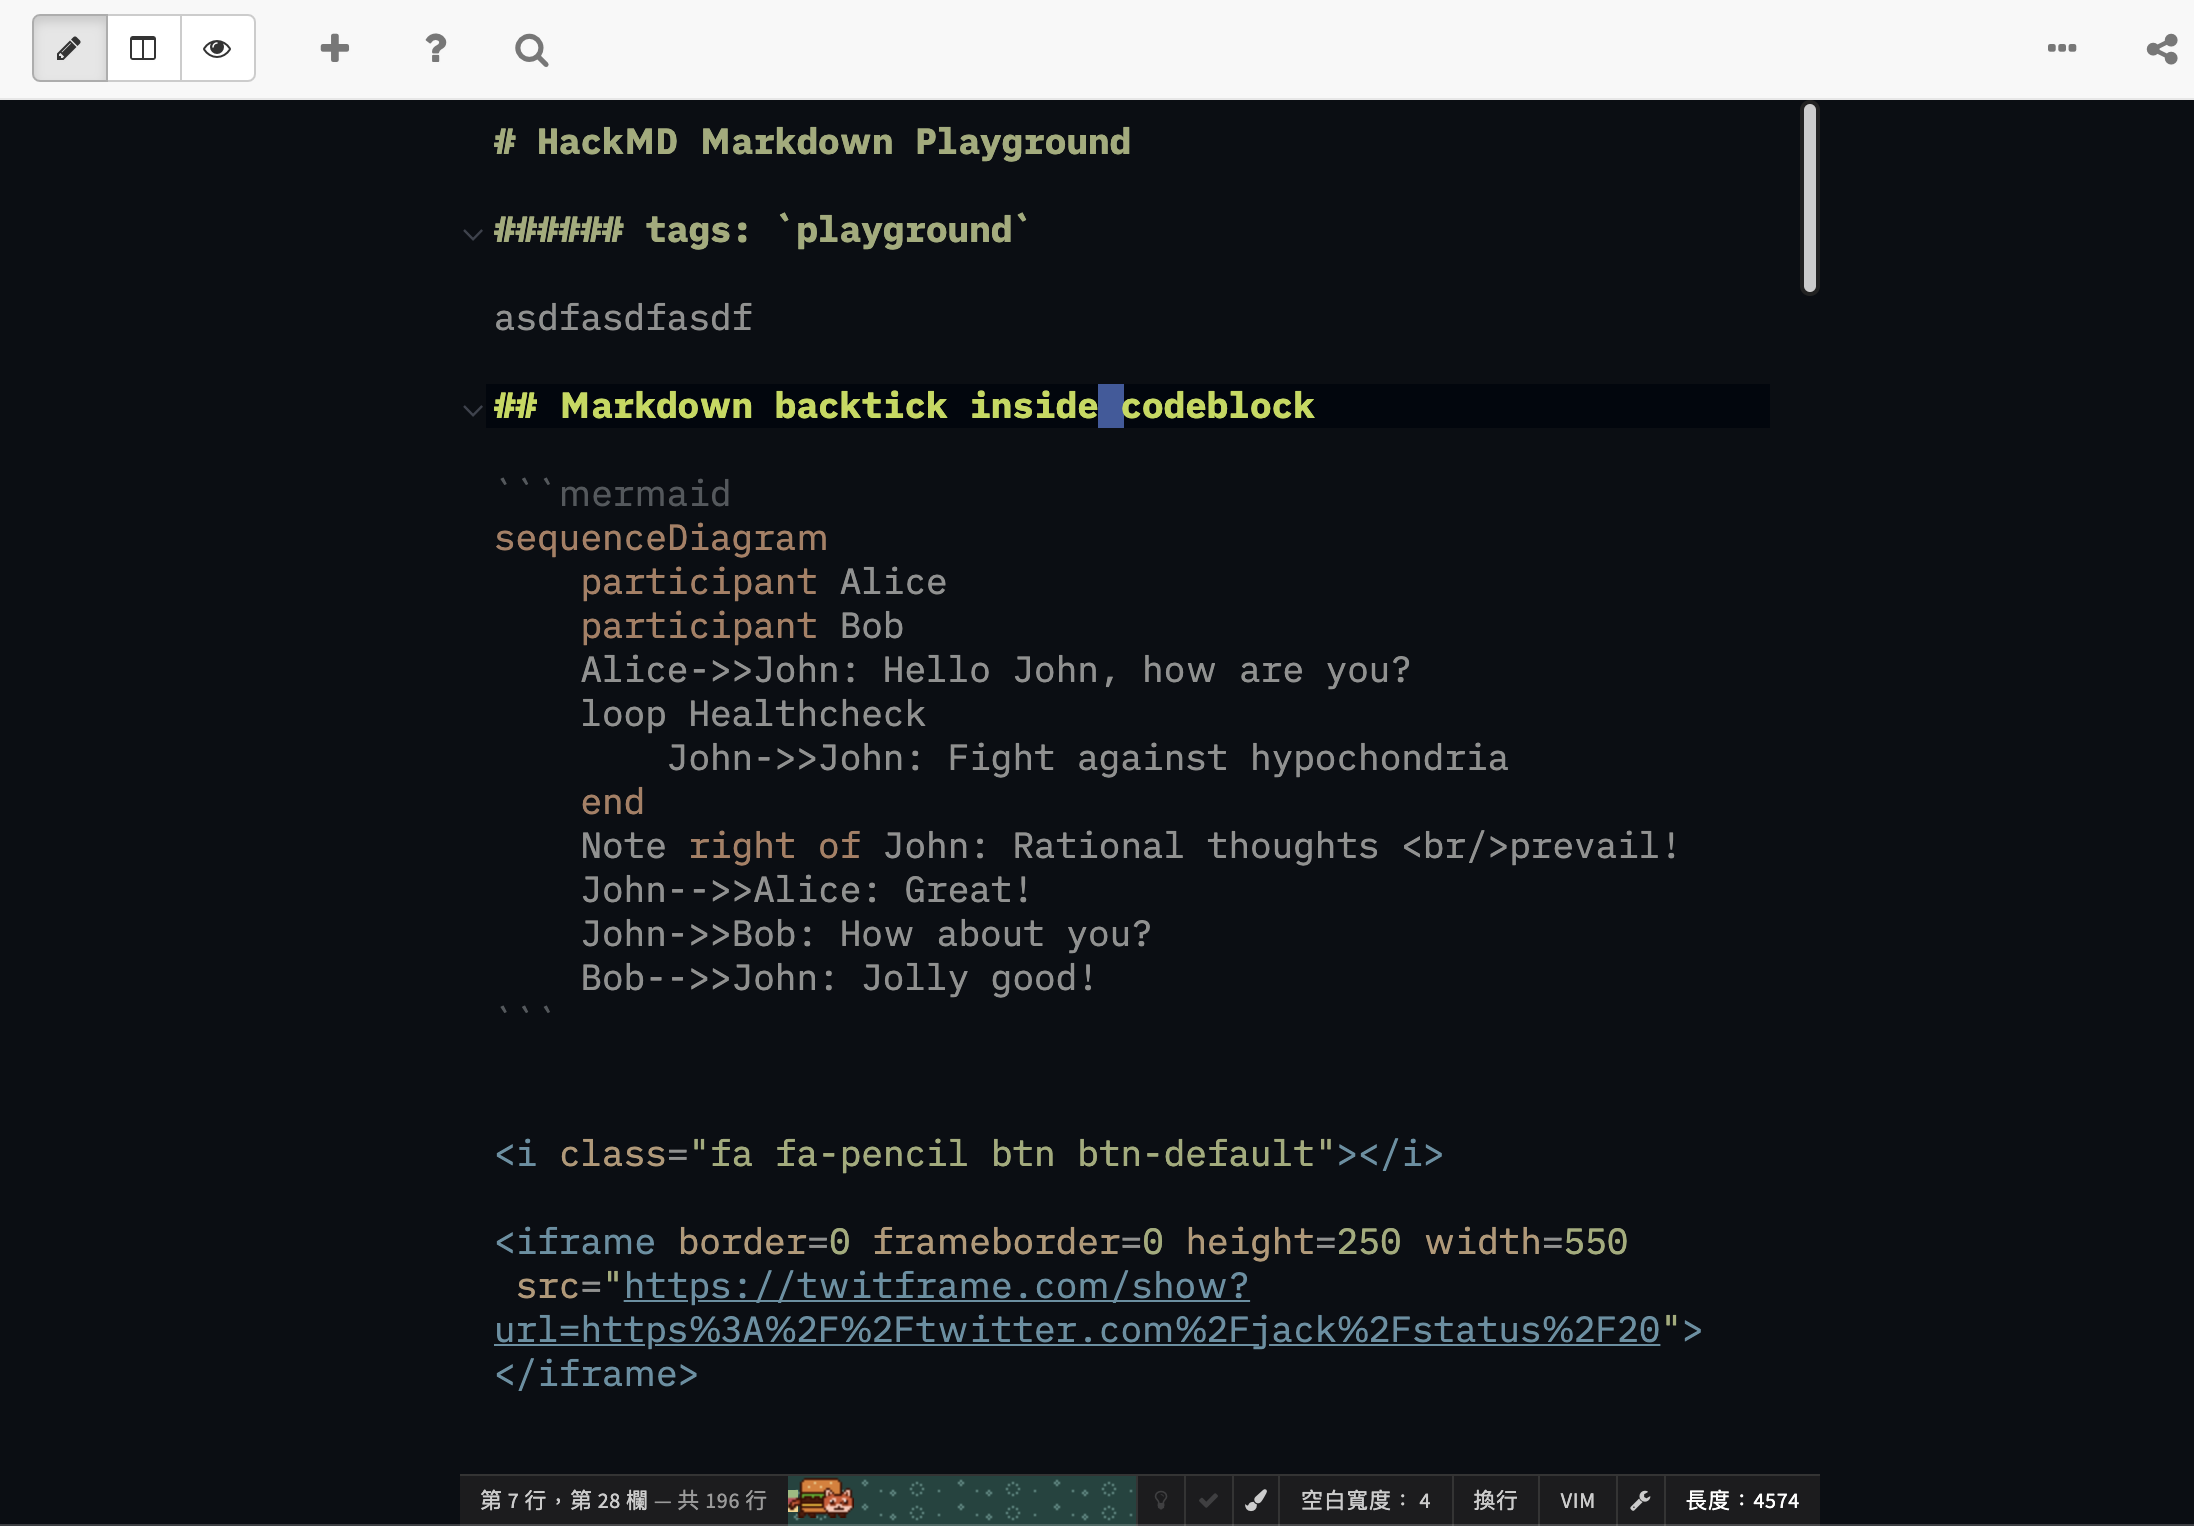
Task: Click the lightbulb icon in status bar
Action: click(x=1161, y=1500)
